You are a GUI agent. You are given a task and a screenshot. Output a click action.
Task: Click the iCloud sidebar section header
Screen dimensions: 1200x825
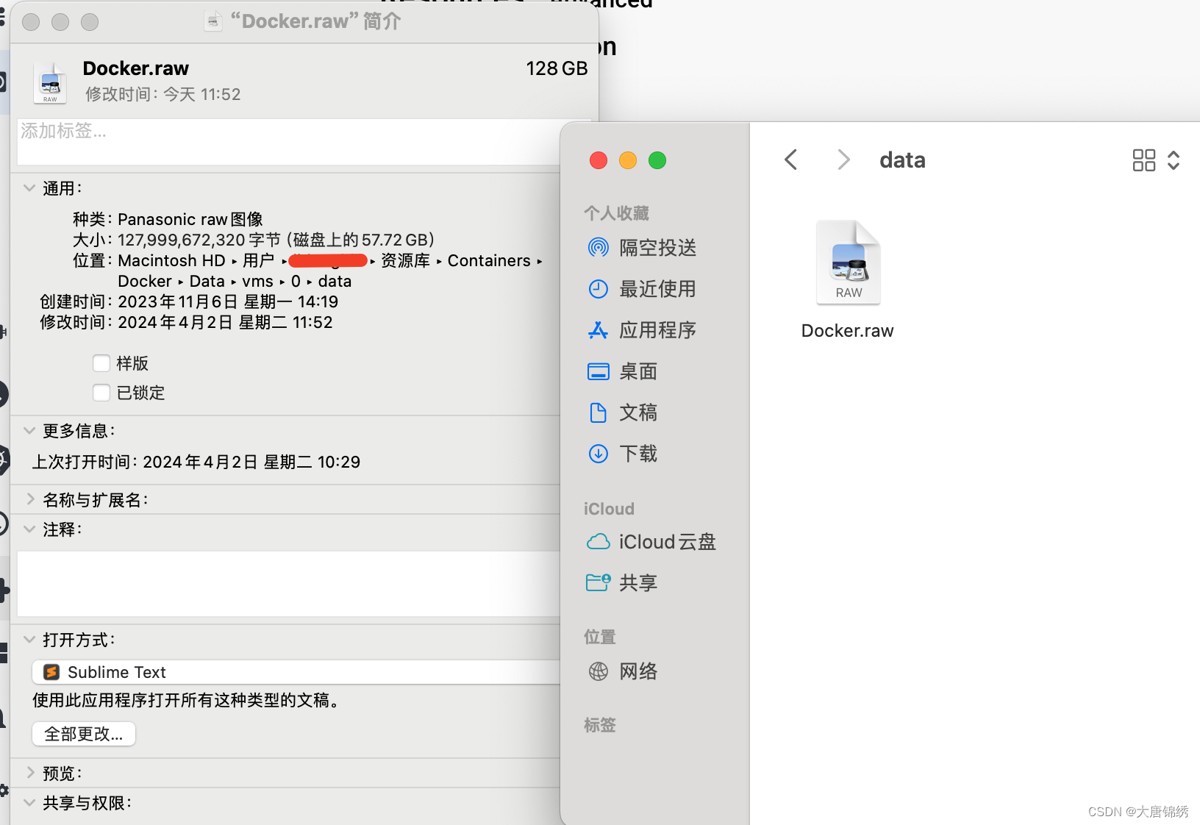coord(609,509)
